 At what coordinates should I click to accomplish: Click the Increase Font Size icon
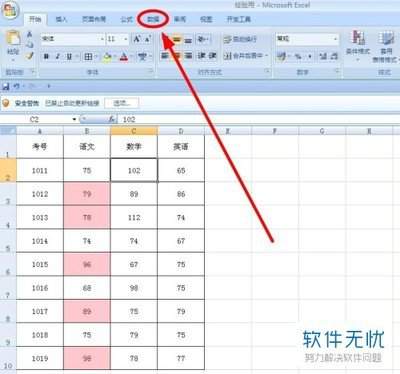click(137, 39)
